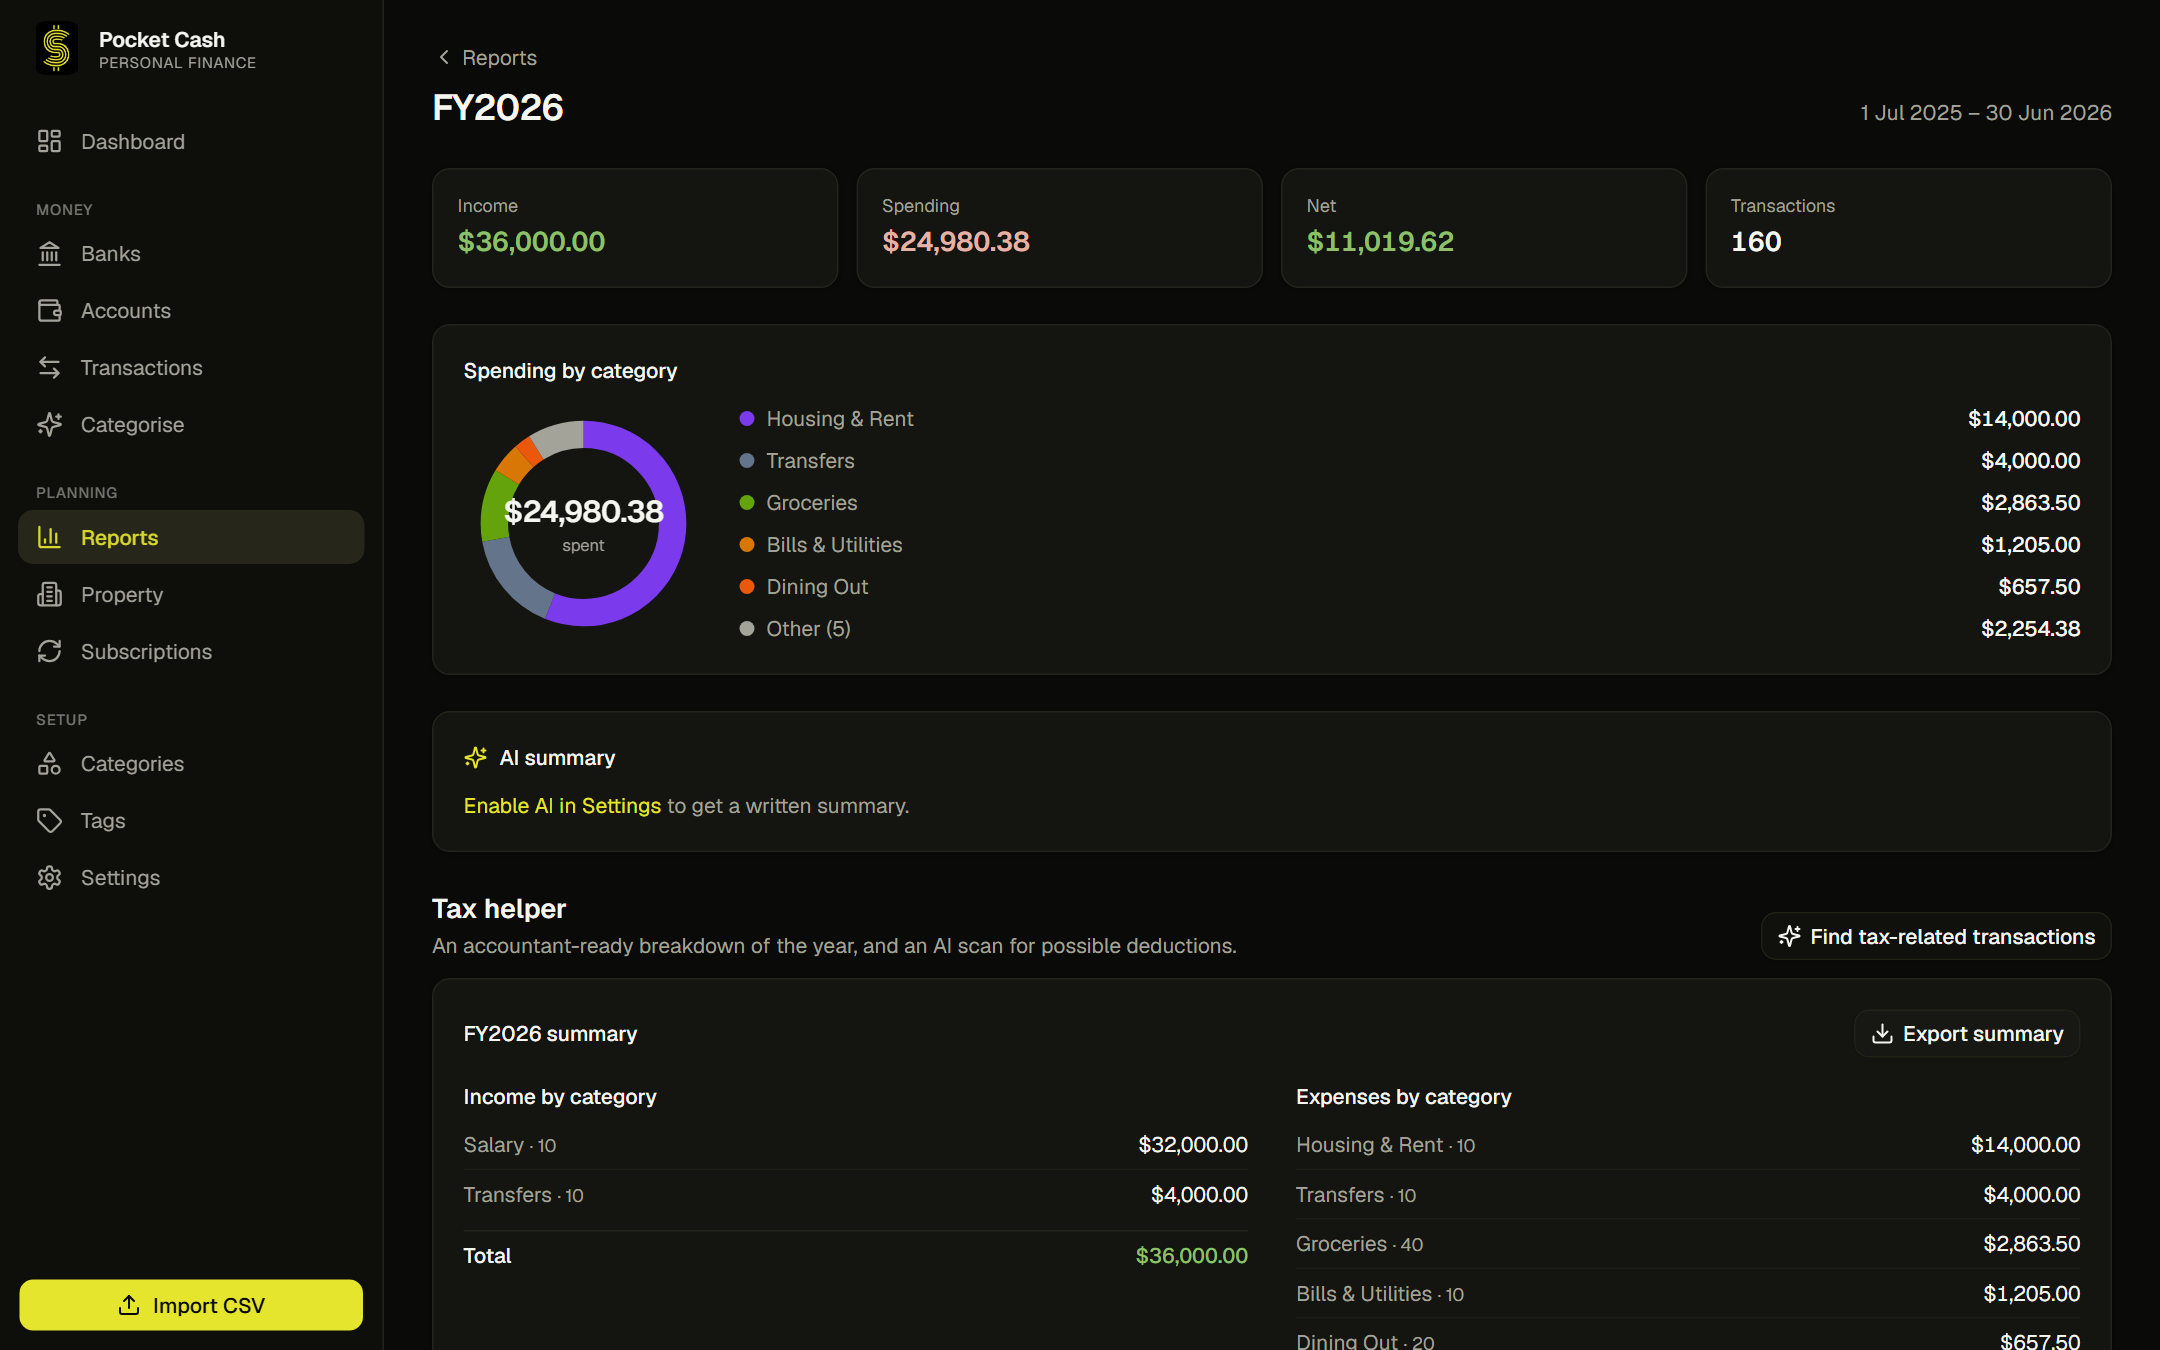This screenshot has width=2160, height=1350.
Task: Click the Banks building icon
Action: 49,254
